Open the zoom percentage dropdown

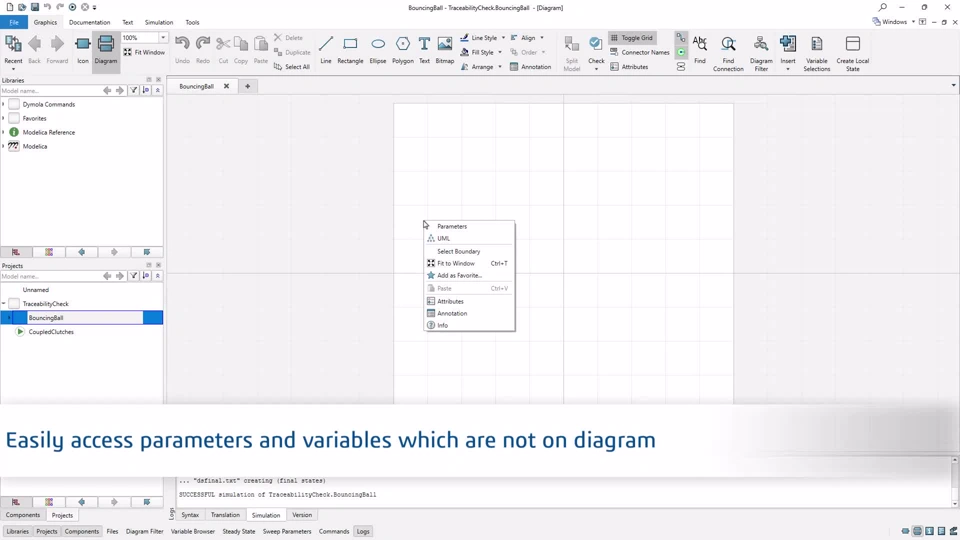coord(163,38)
